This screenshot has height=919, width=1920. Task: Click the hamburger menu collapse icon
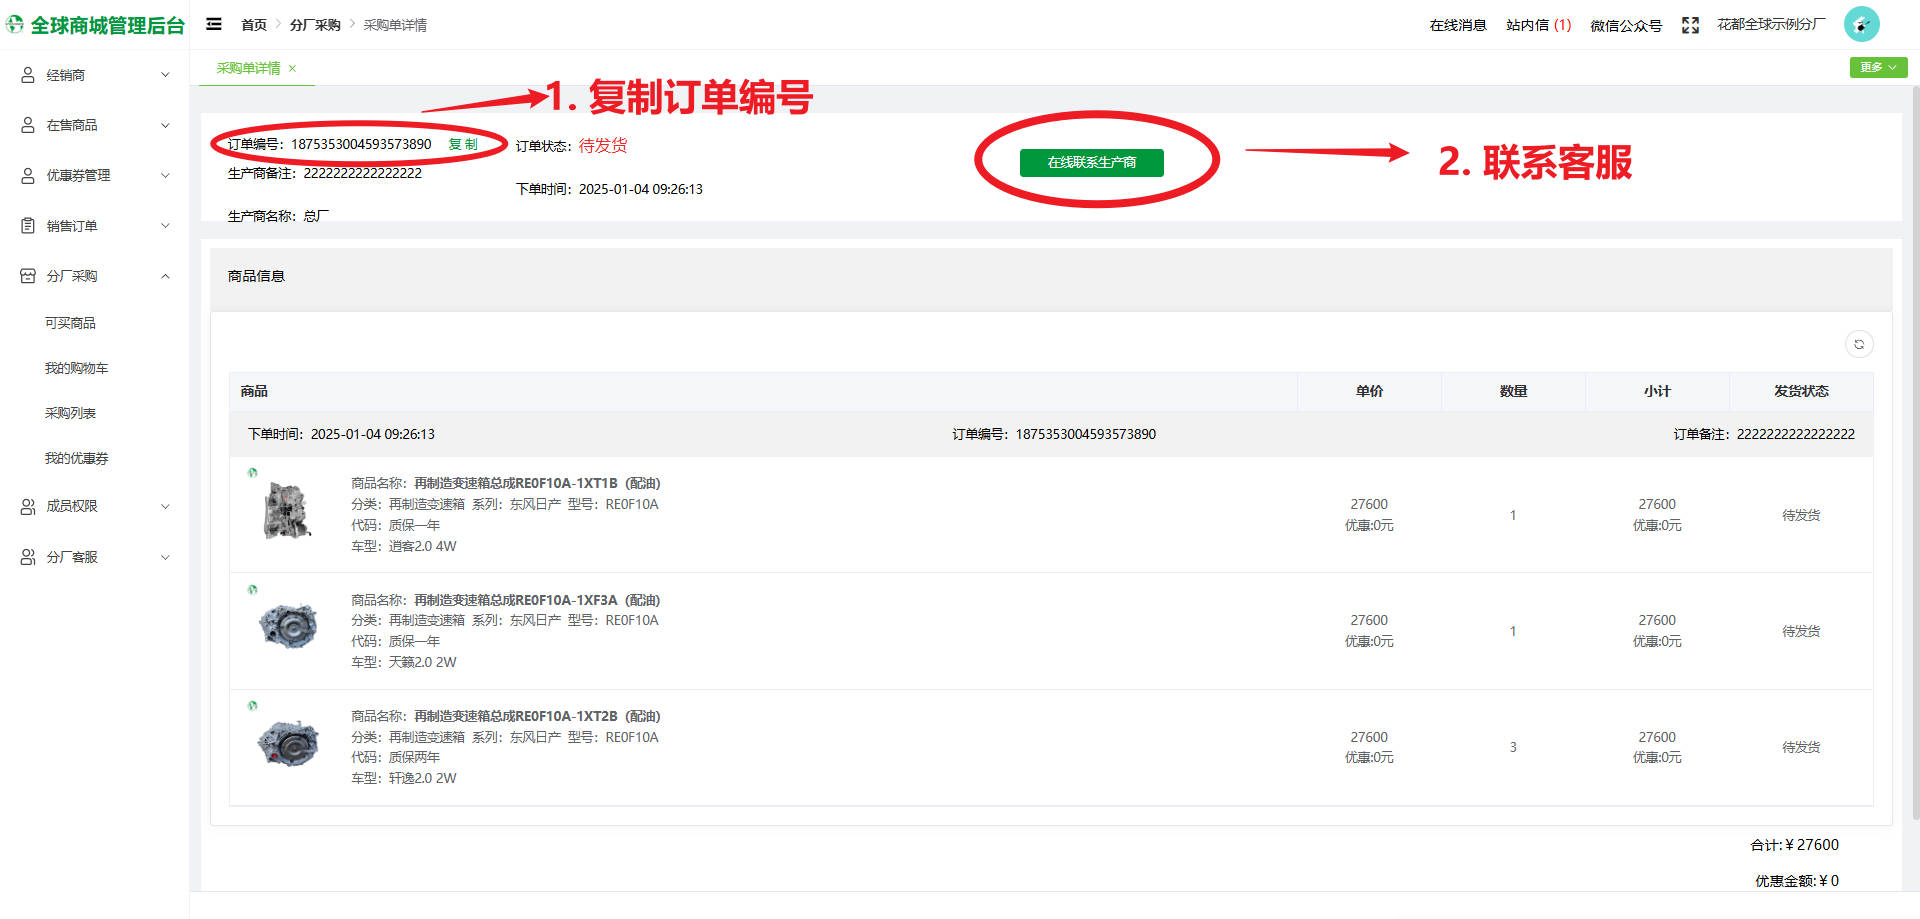point(214,24)
